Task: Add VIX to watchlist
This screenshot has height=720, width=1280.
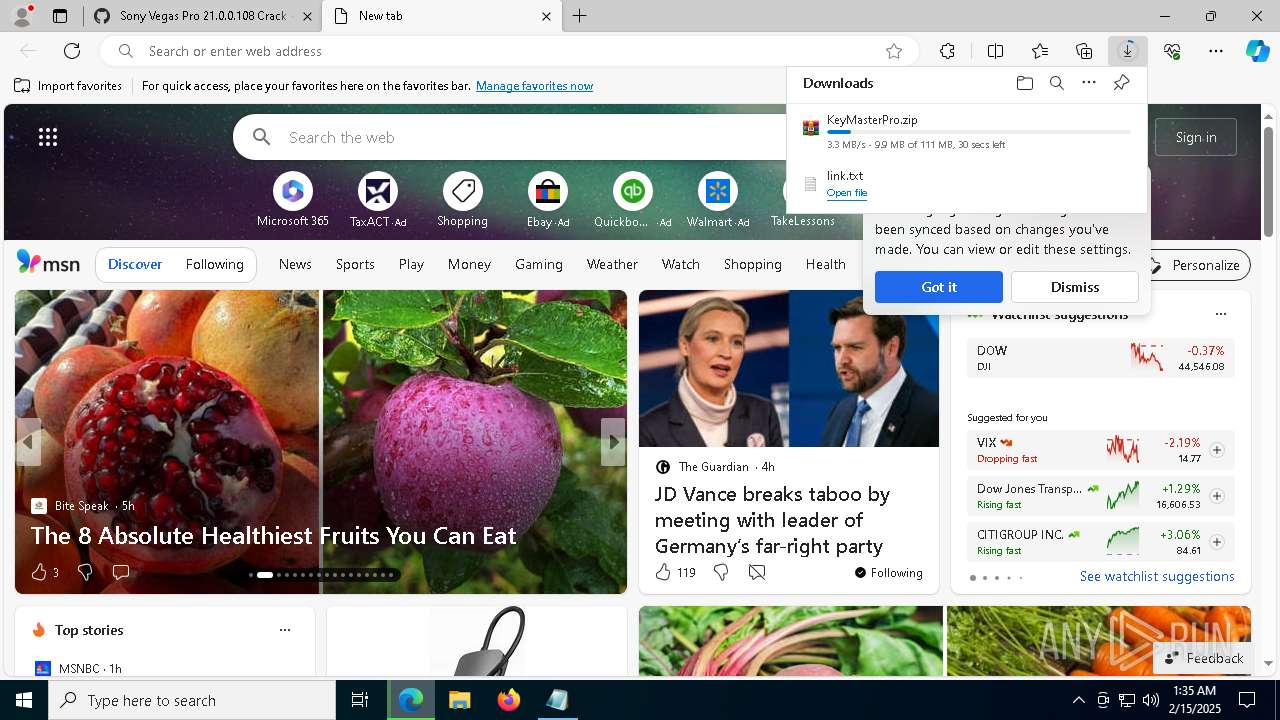Action: click(x=1216, y=450)
